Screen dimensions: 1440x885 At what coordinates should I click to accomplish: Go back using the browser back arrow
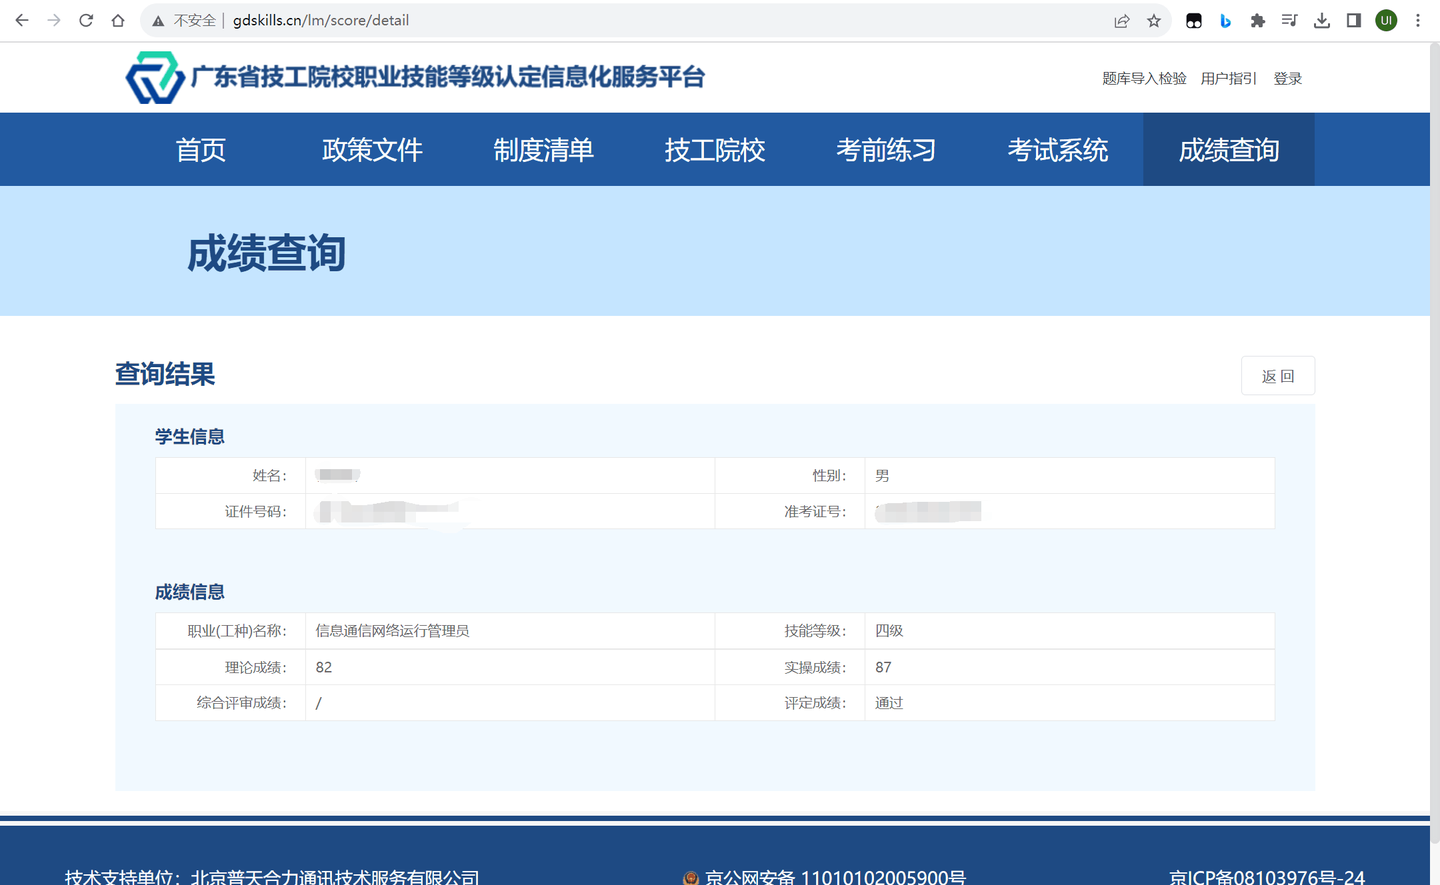tap(21, 20)
